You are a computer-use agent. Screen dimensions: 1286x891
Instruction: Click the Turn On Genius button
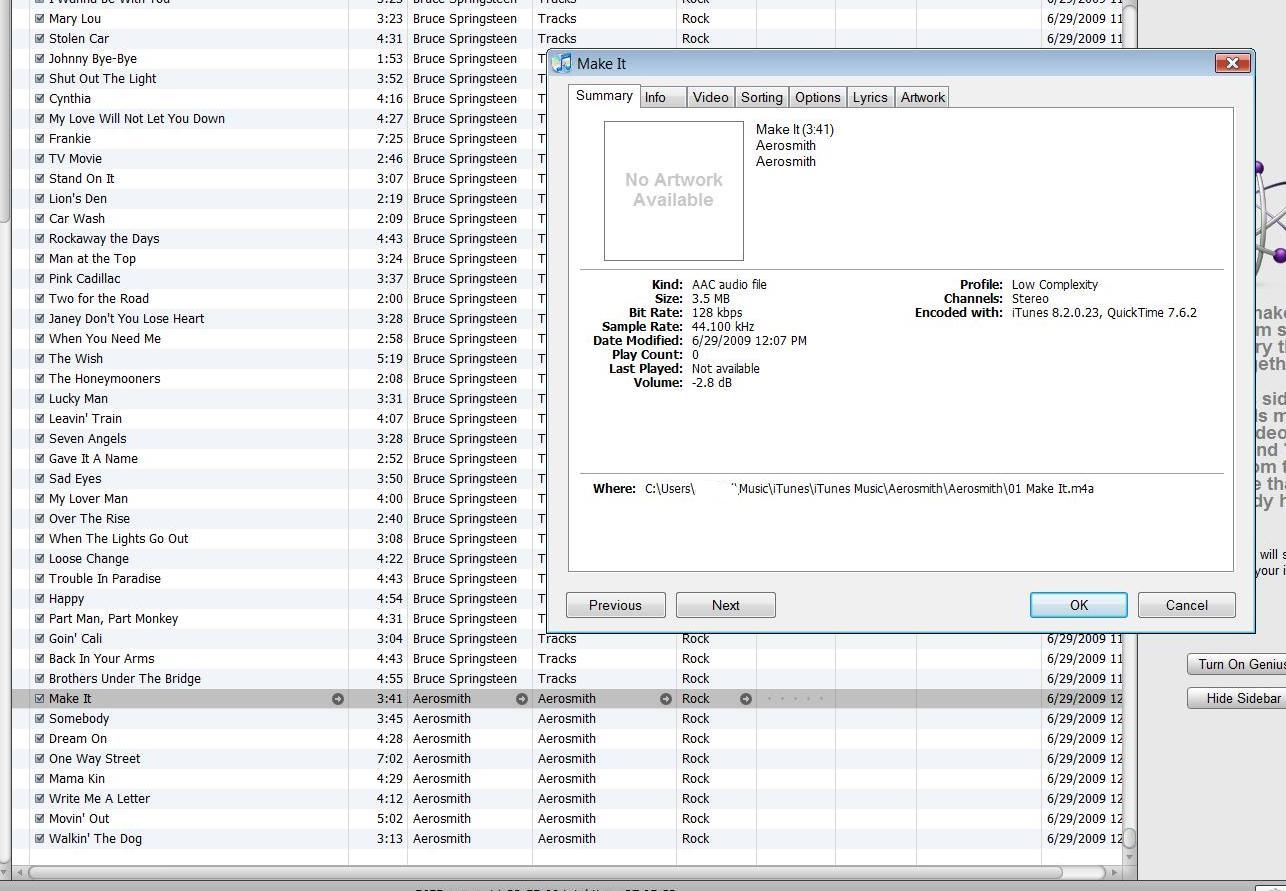tap(1237, 664)
